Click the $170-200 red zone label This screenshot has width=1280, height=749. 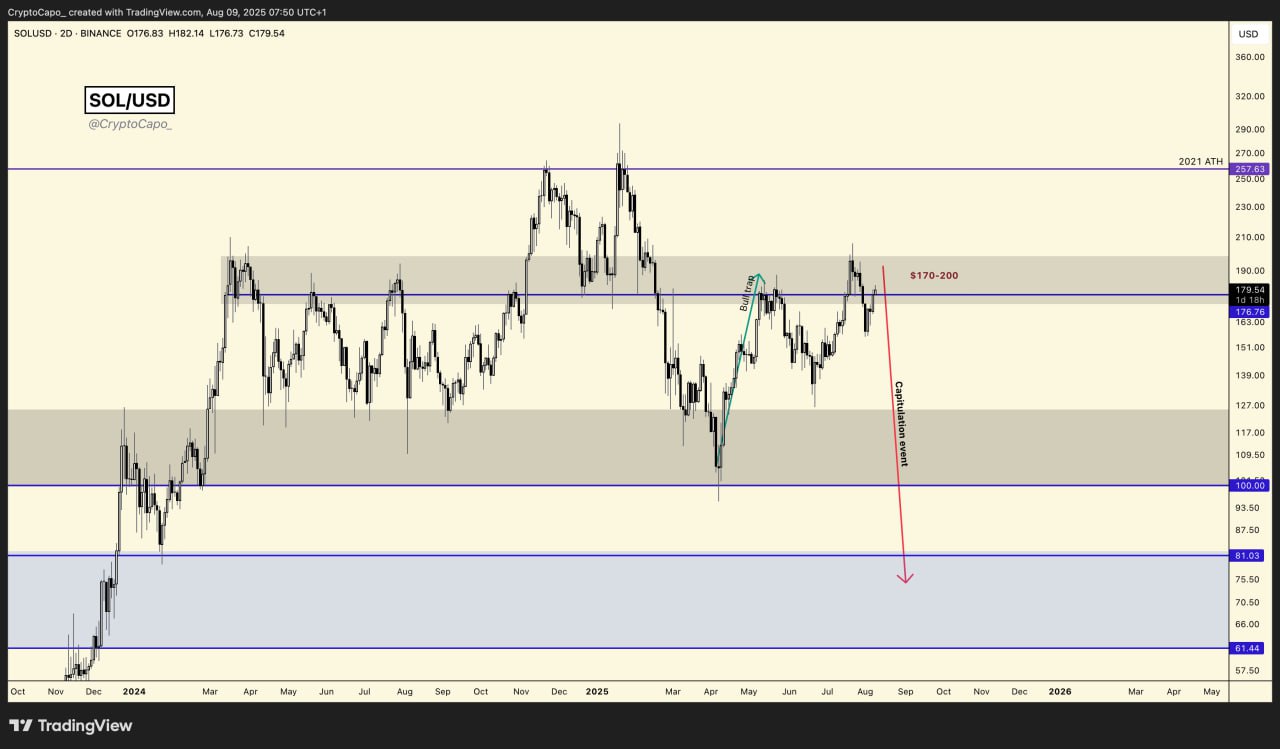tap(933, 275)
